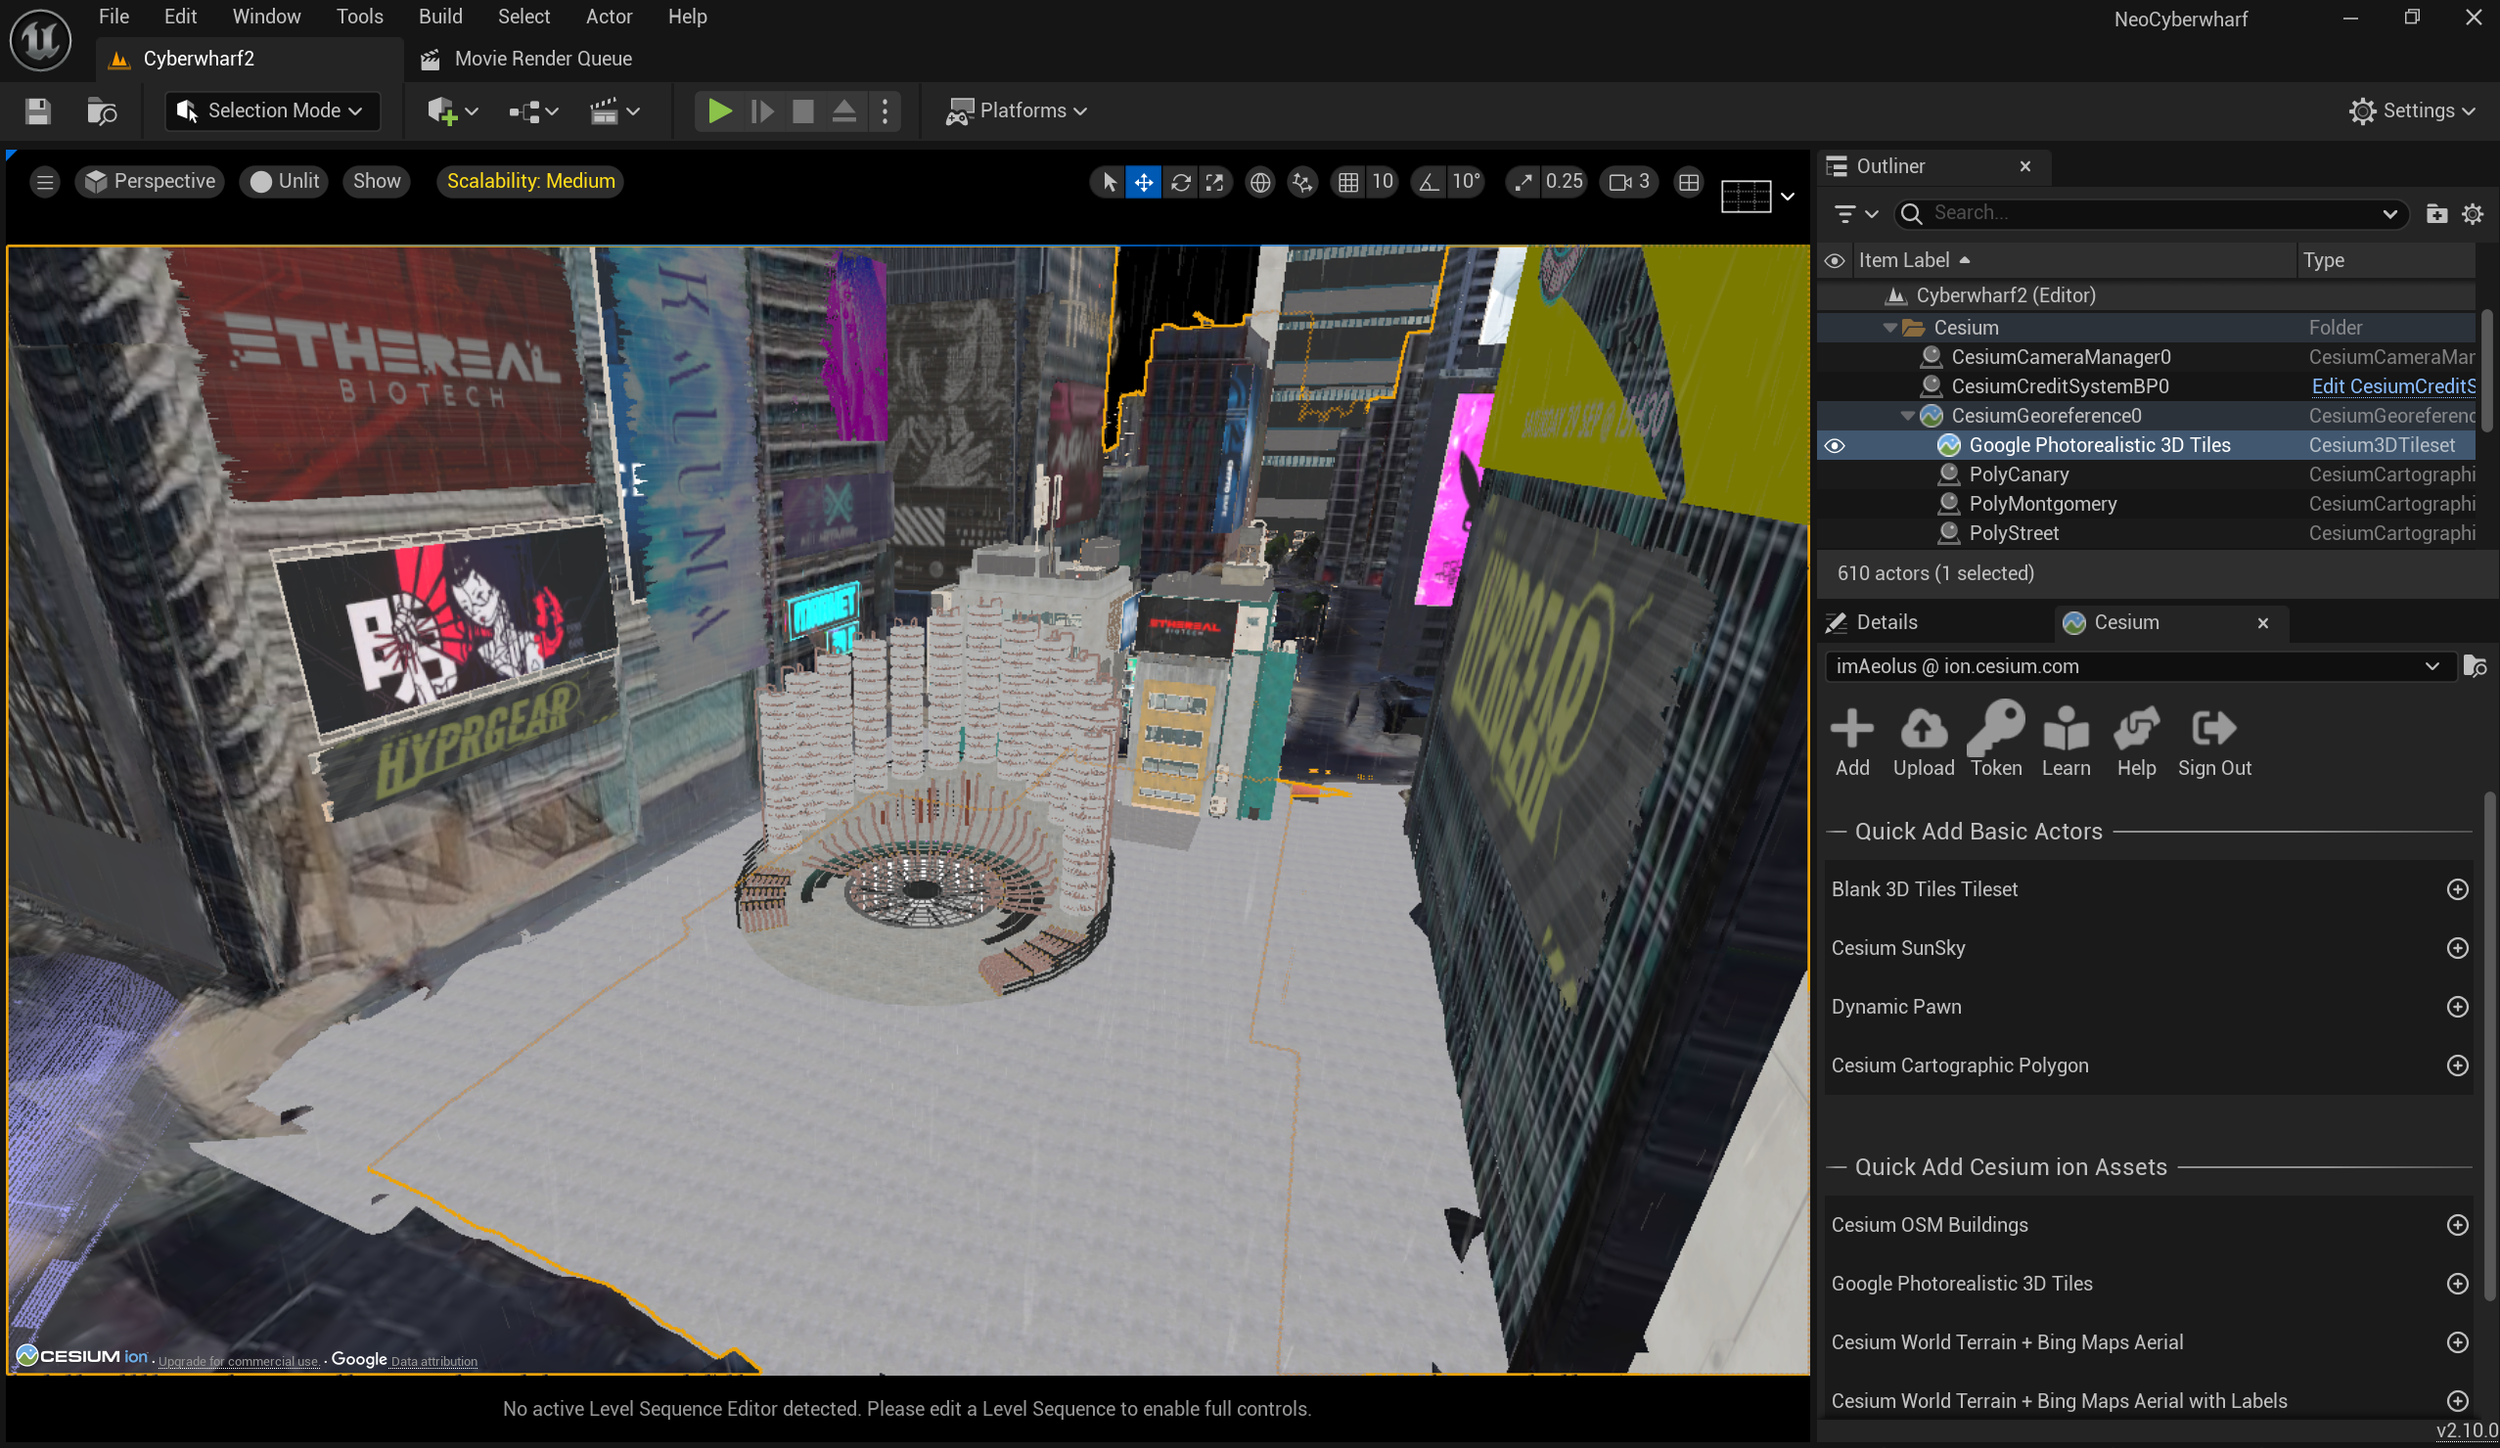Open the Build menu
The width and height of the screenshot is (2500, 1448).
(x=440, y=17)
